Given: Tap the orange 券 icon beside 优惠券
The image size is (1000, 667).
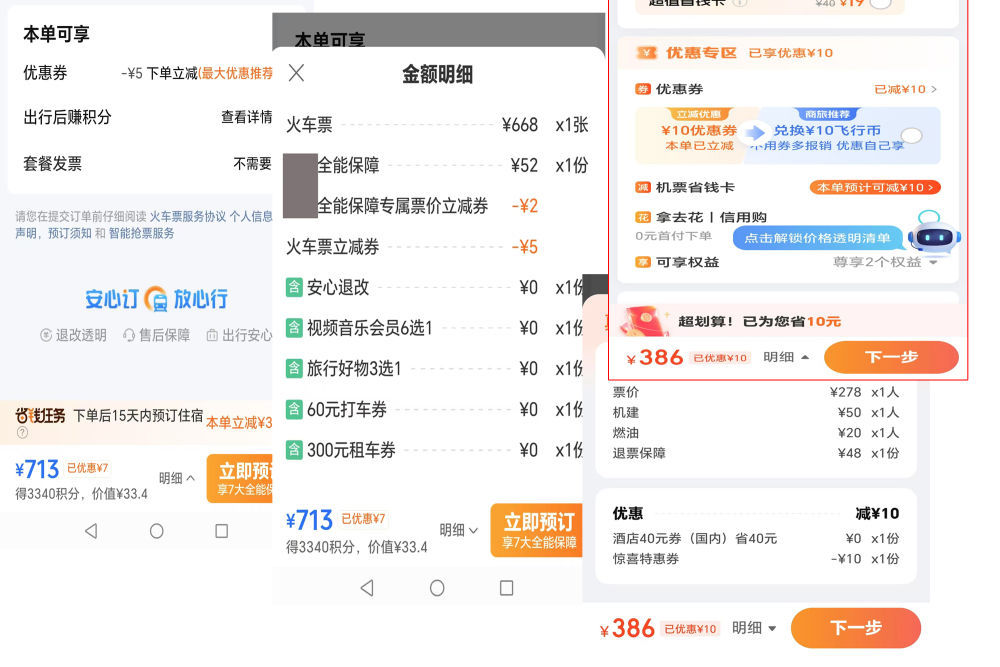Looking at the screenshot, I should click(x=643, y=89).
